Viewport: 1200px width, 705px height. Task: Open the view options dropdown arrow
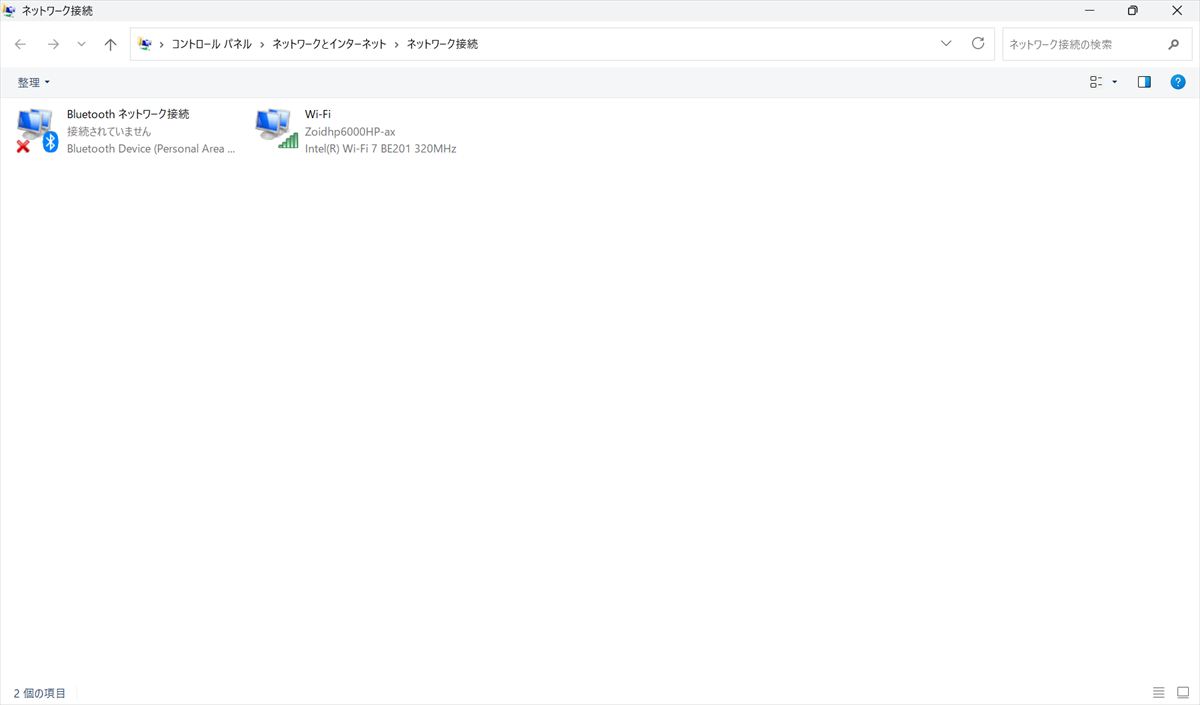(1115, 82)
